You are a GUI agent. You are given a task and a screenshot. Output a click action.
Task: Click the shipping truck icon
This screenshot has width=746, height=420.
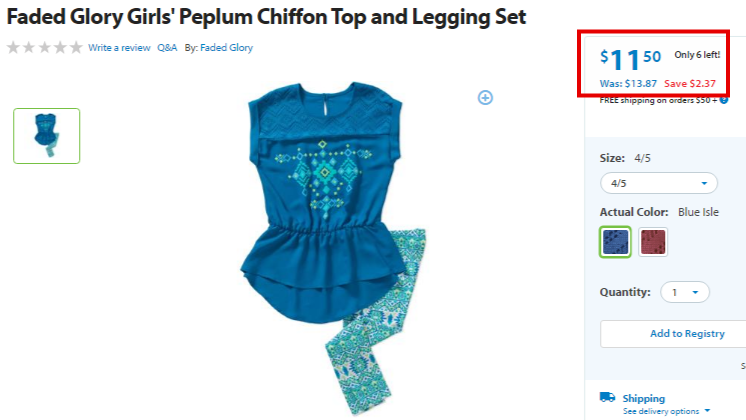608,397
